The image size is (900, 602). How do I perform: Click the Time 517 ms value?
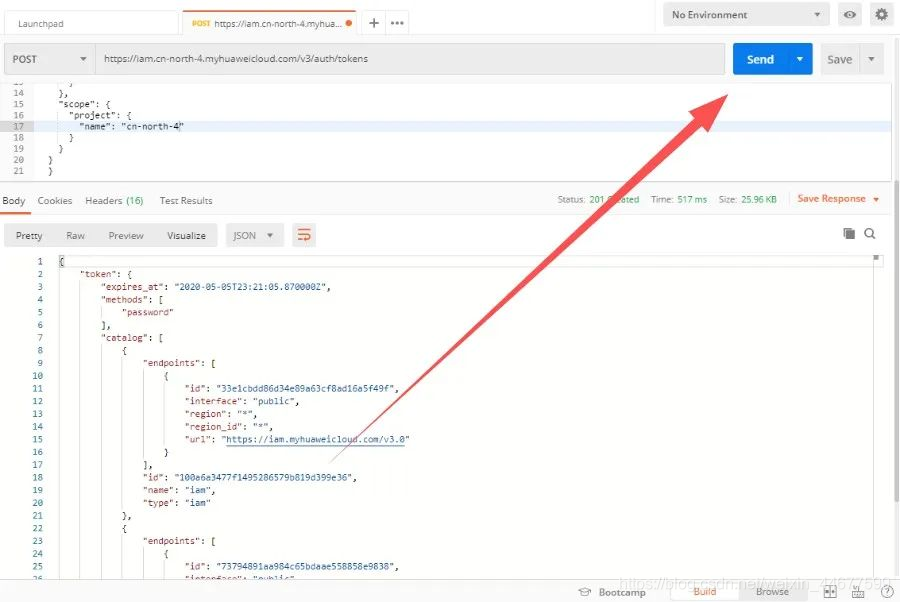tap(692, 199)
